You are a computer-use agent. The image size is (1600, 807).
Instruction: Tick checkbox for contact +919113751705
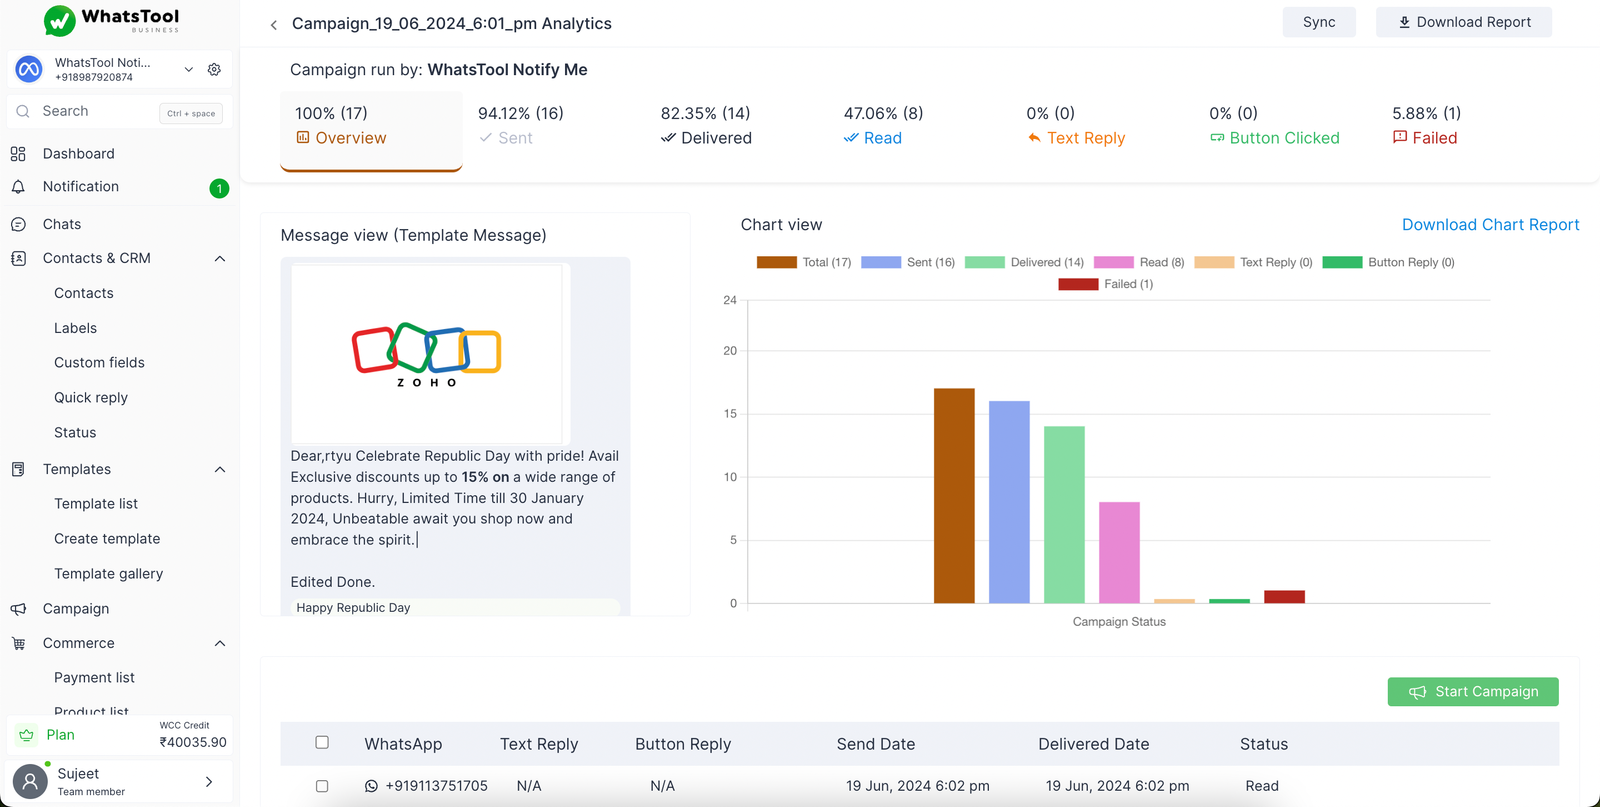[x=322, y=786]
